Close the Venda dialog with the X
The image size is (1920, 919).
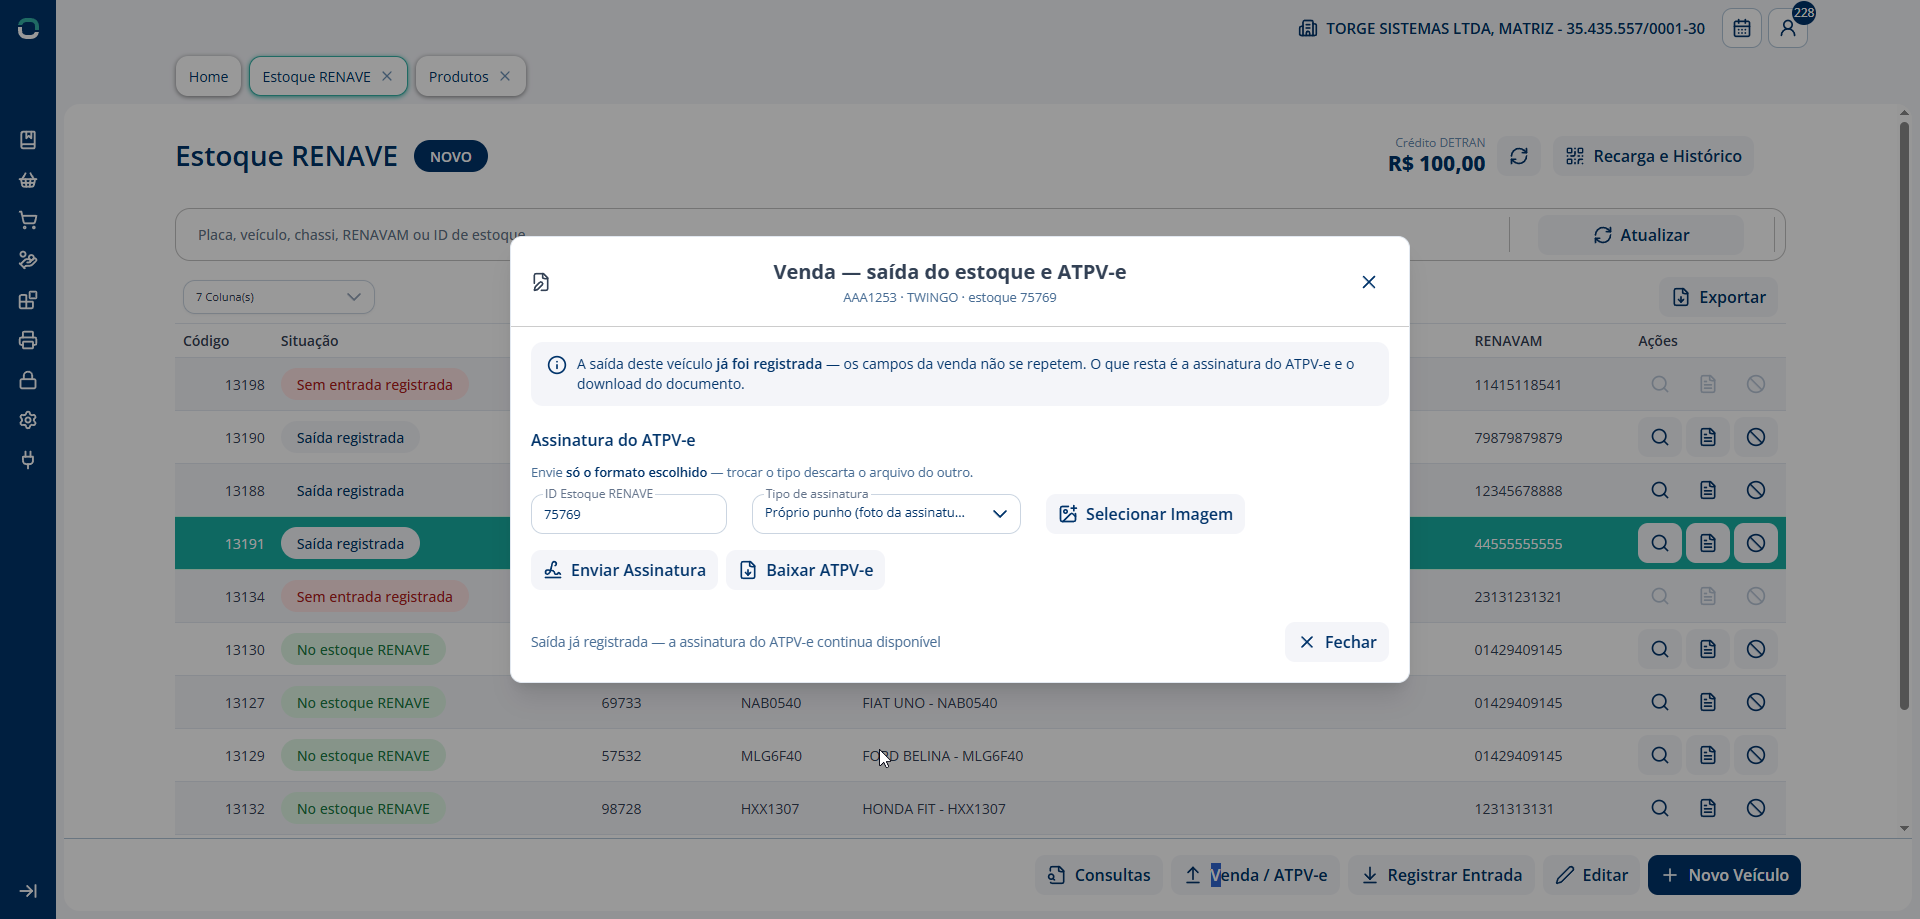[1369, 282]
